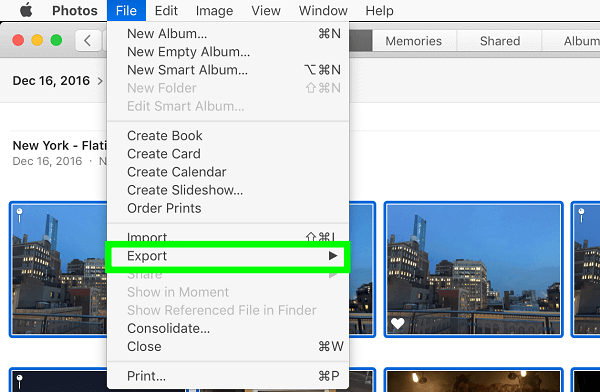
Task: Click the yellow minimize window button
Action: tap(37, 40)
